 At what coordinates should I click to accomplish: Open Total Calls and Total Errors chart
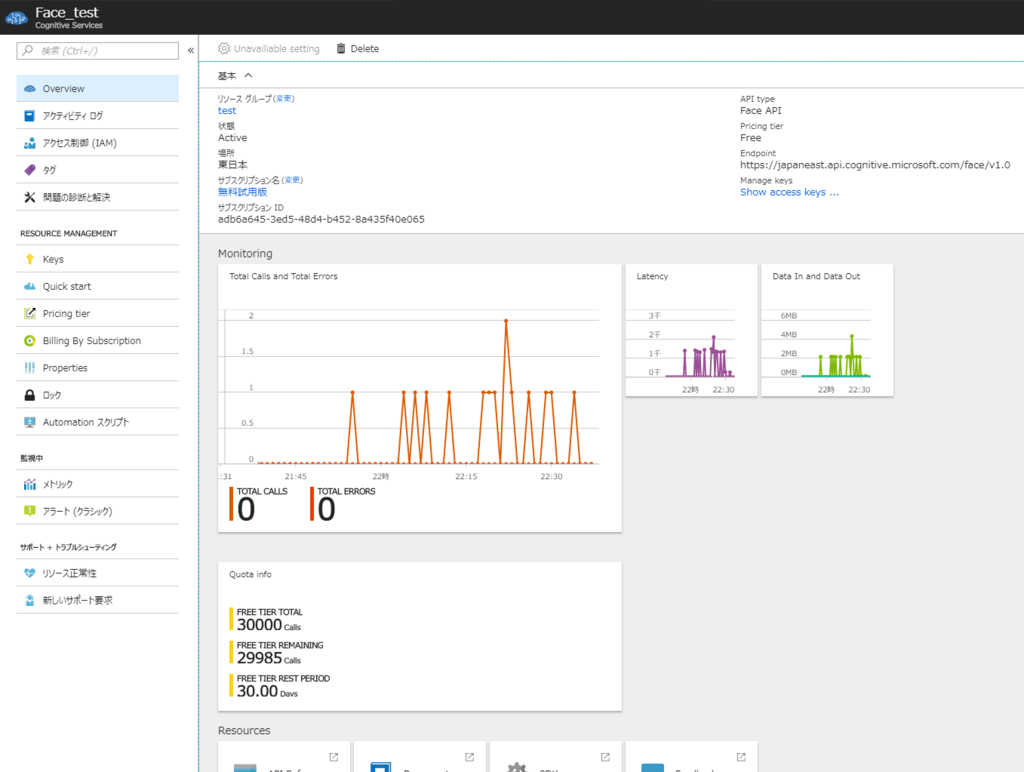click(419, 398)
